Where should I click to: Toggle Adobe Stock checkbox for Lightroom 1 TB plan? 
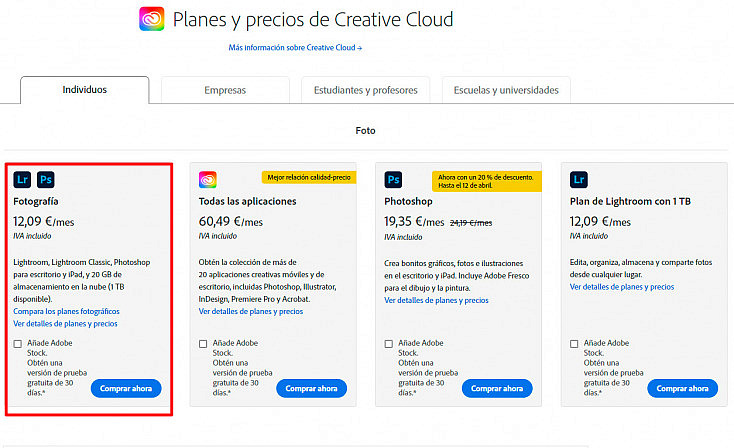point(574,344)
